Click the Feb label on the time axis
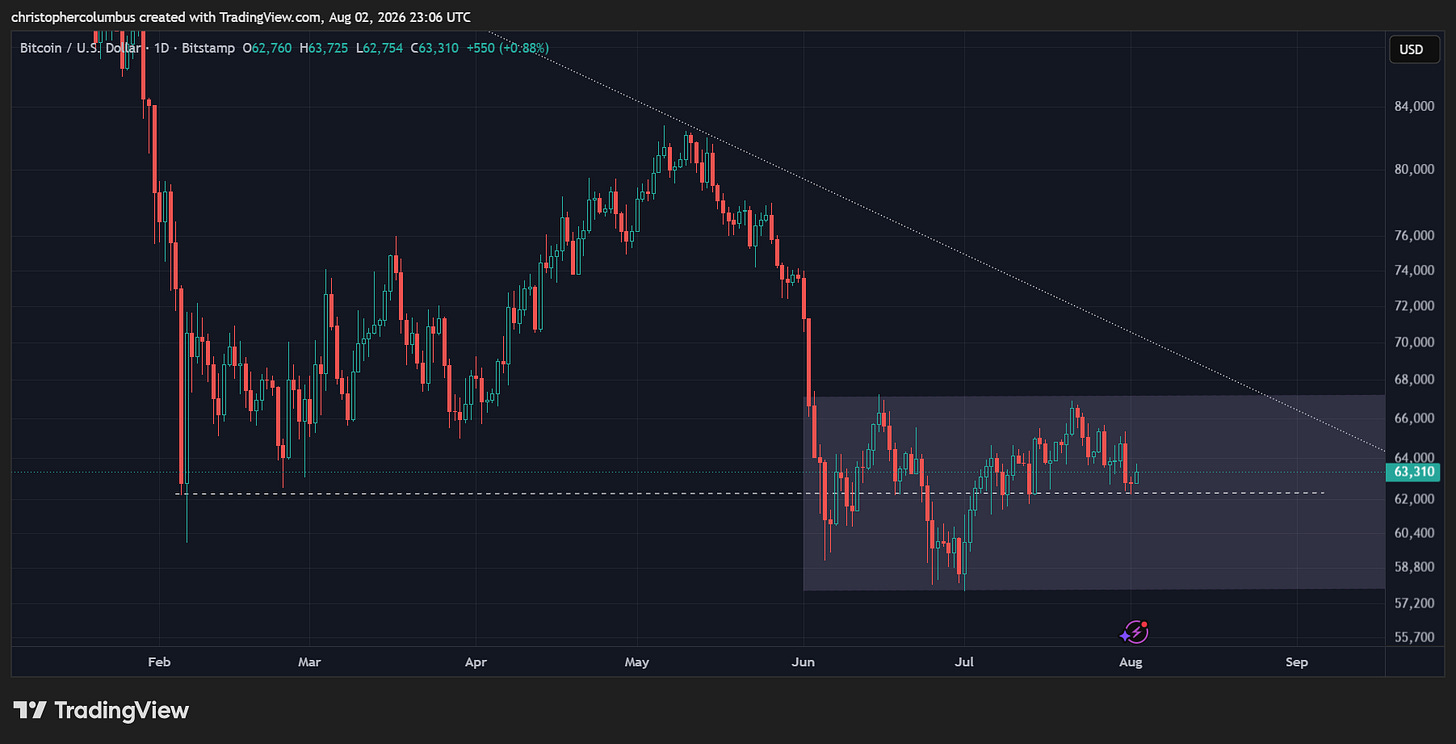This screenshot has width=1456, height=744. click(x=158, y=662)
